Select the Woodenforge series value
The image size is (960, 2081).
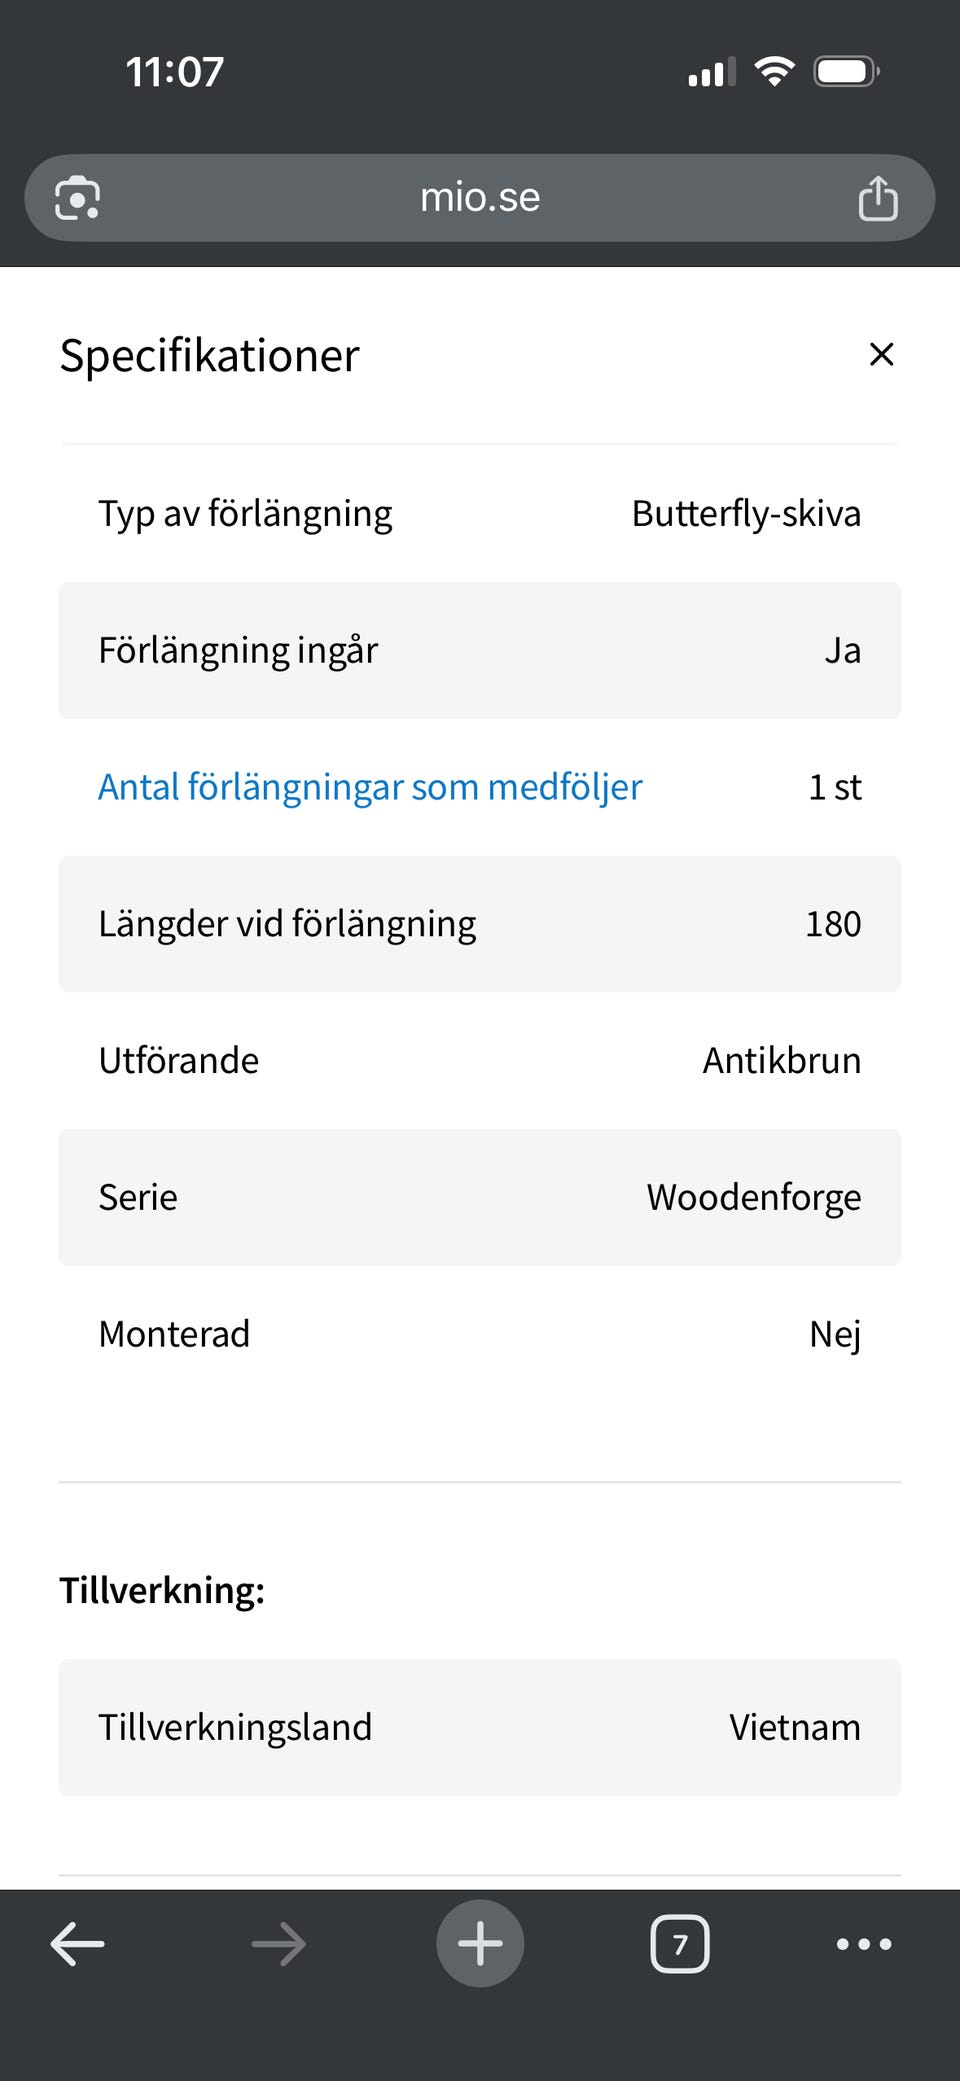pyautogui.click(x=754, y=1197)
